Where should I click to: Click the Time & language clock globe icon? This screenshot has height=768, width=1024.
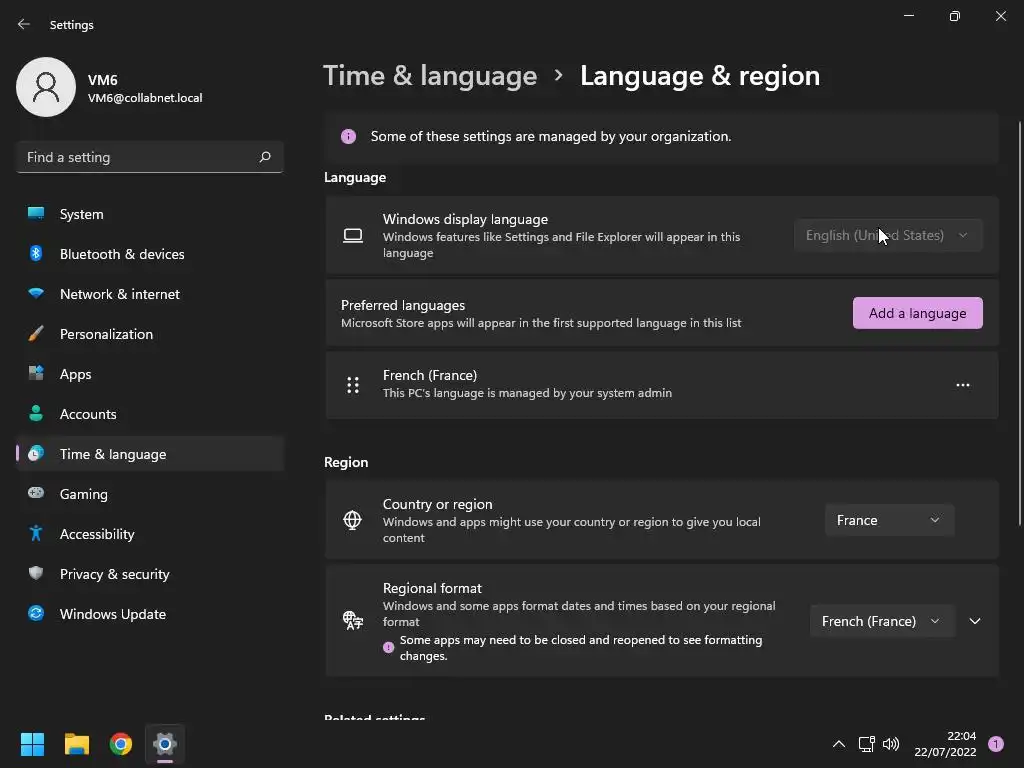click(x=36, y=453)
